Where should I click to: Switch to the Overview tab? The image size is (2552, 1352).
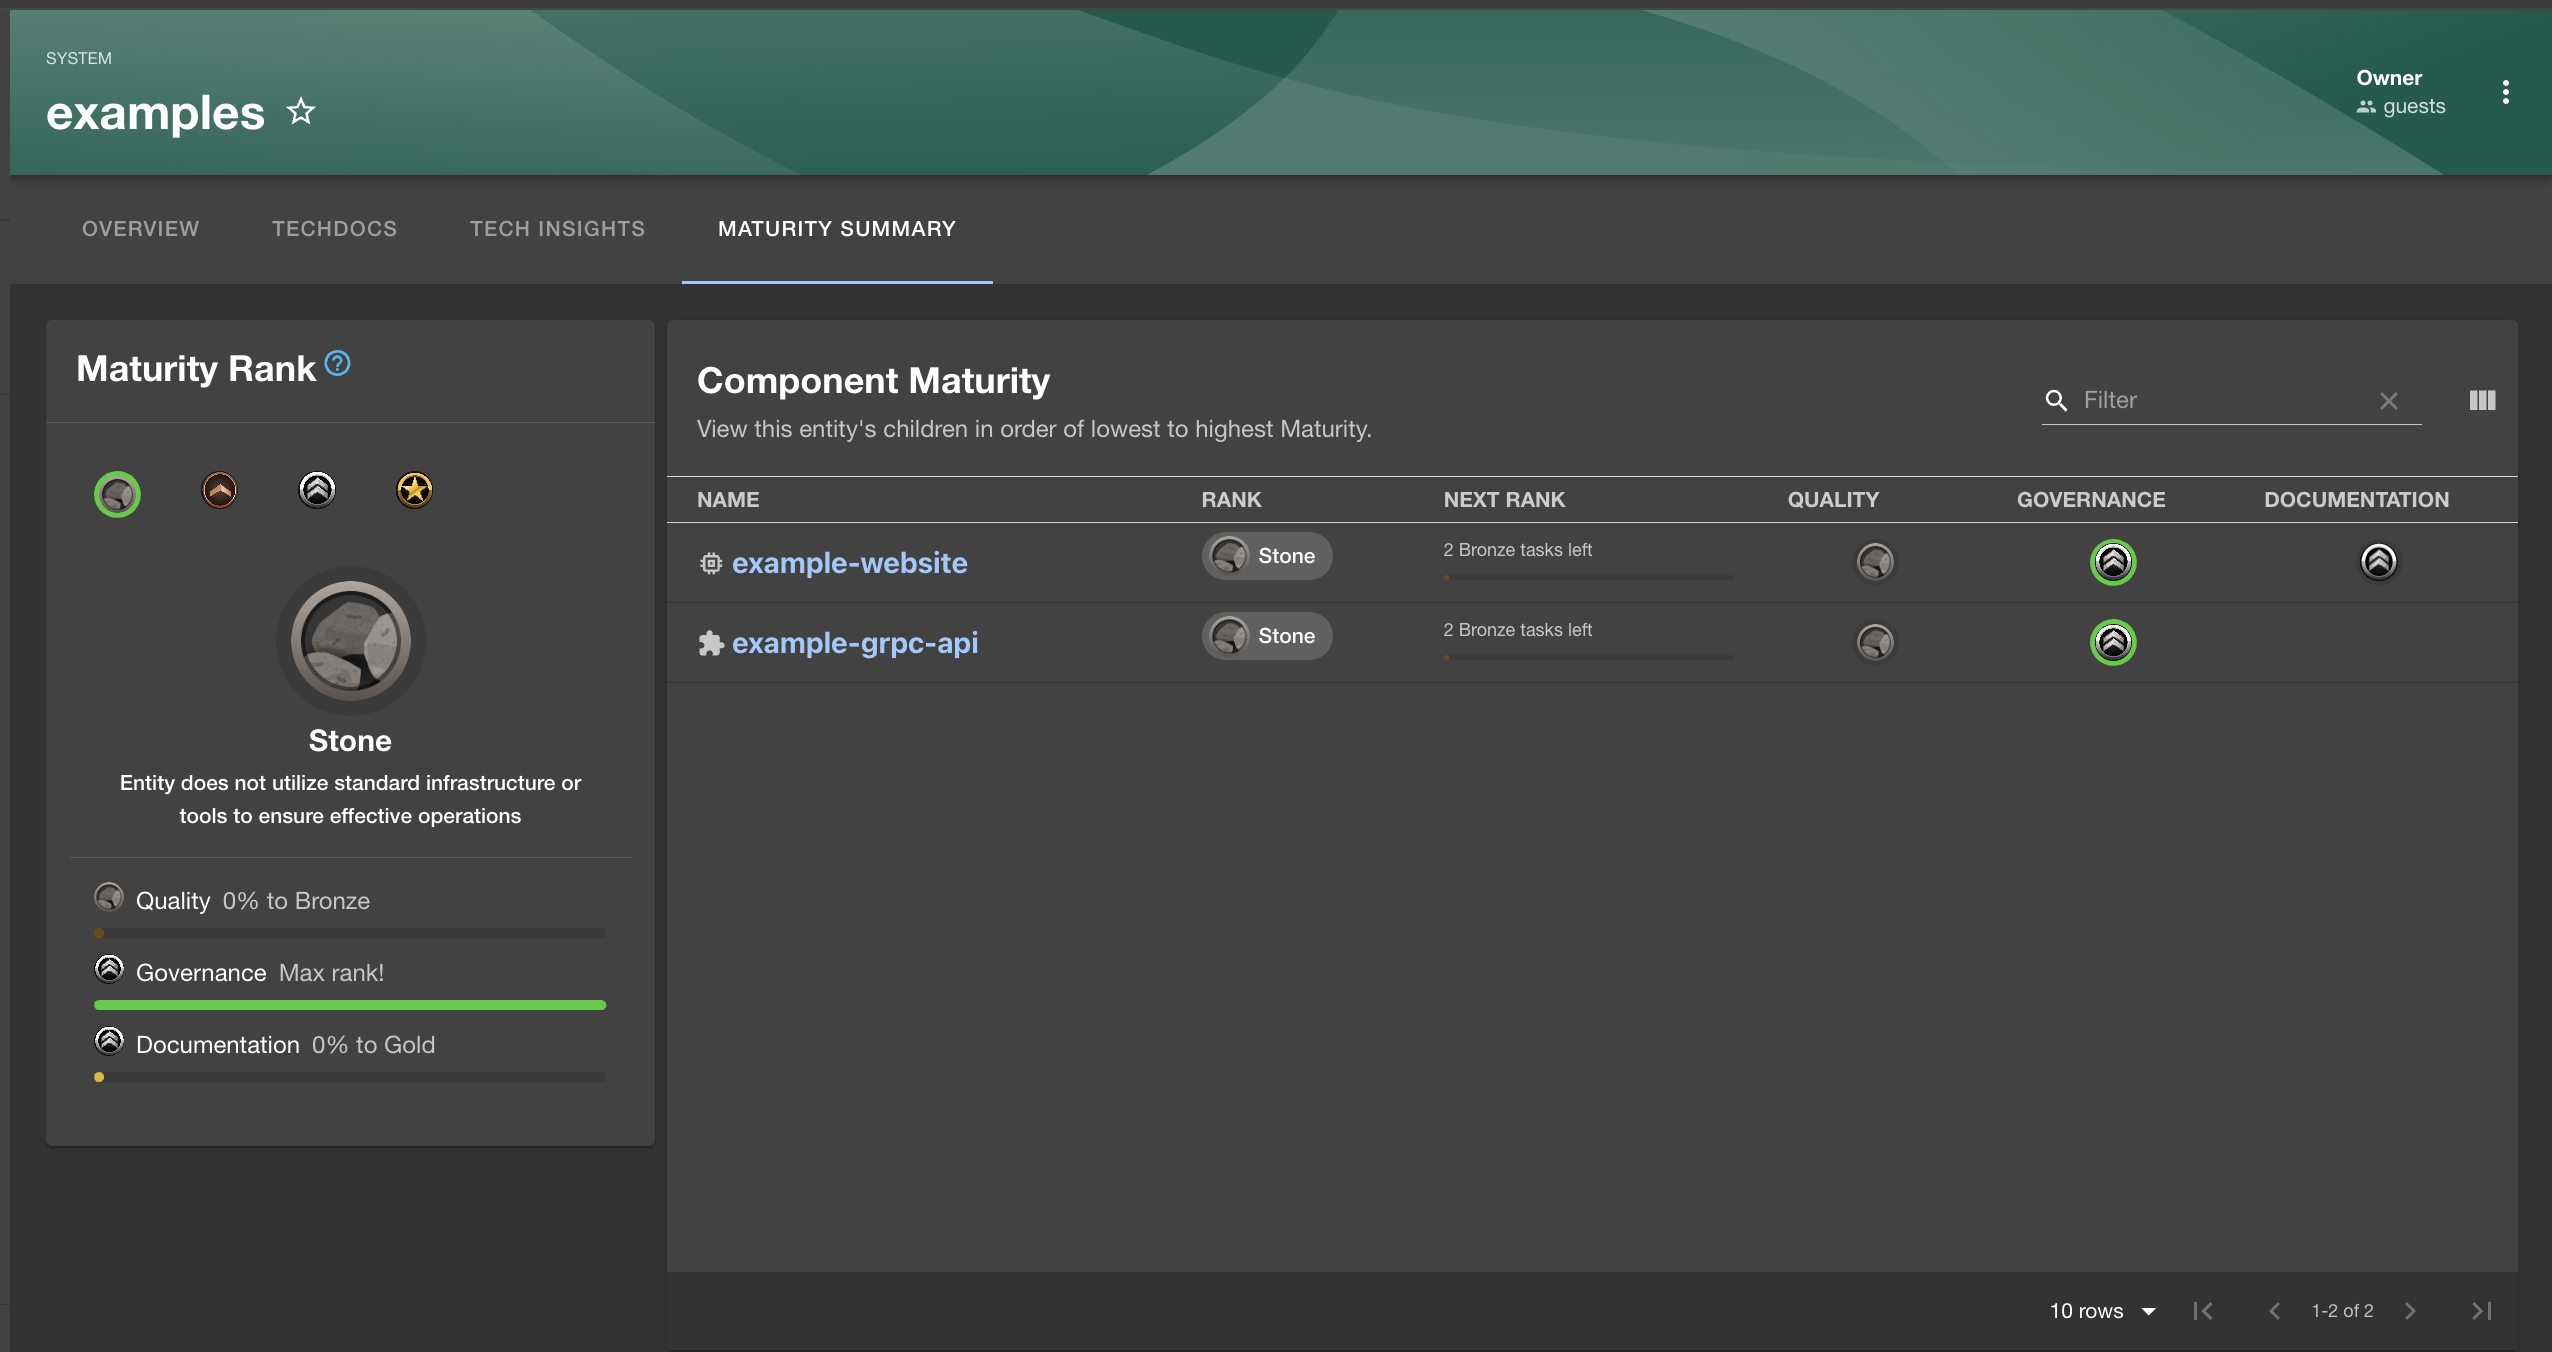coord(140,229)
